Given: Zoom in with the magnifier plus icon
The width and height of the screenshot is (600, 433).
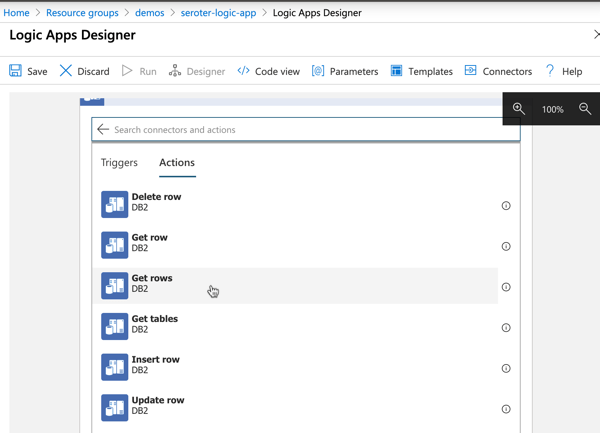Looking at the screenshot, I should point(518,108).
